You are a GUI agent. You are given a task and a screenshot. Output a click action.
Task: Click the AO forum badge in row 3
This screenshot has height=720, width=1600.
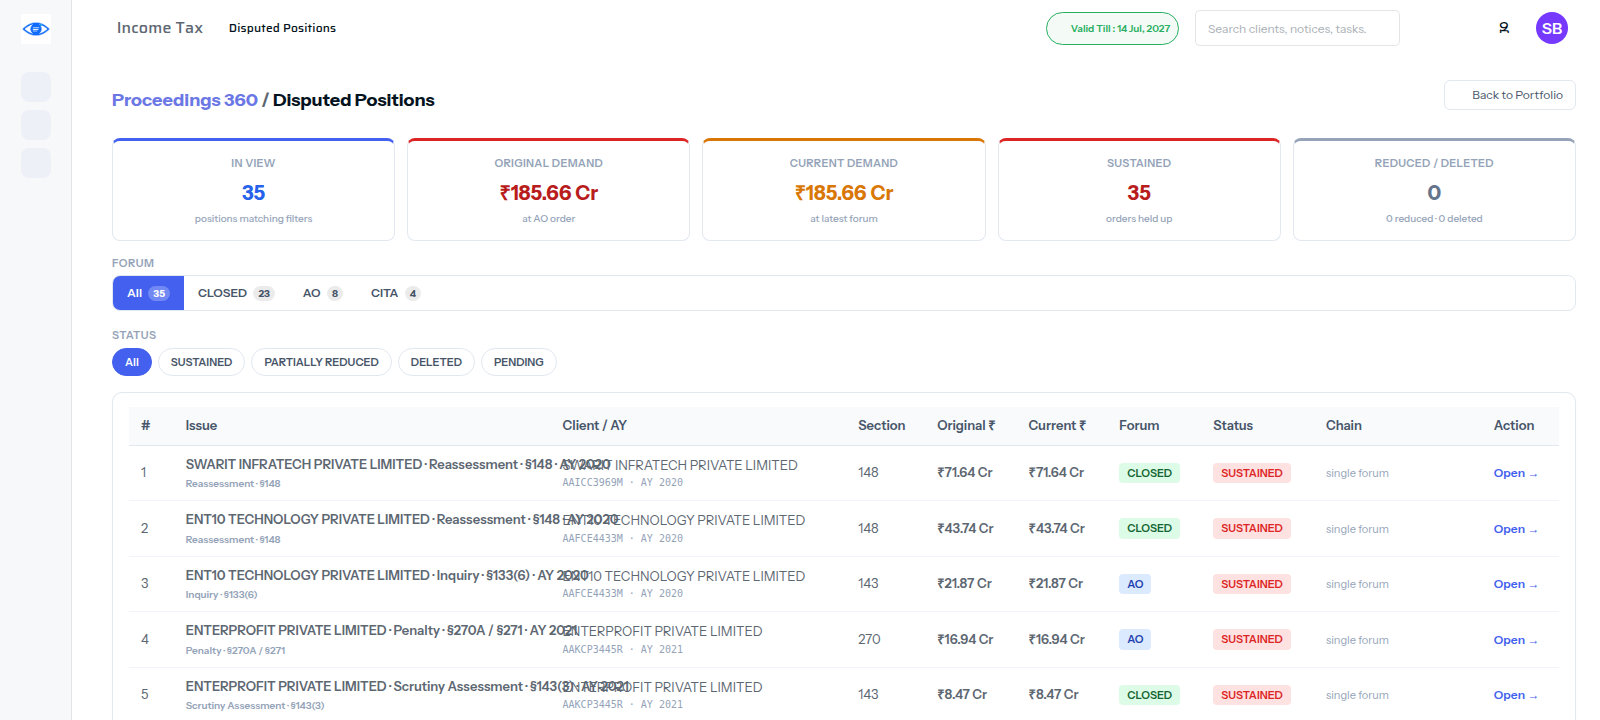(x=1135, y=584)
